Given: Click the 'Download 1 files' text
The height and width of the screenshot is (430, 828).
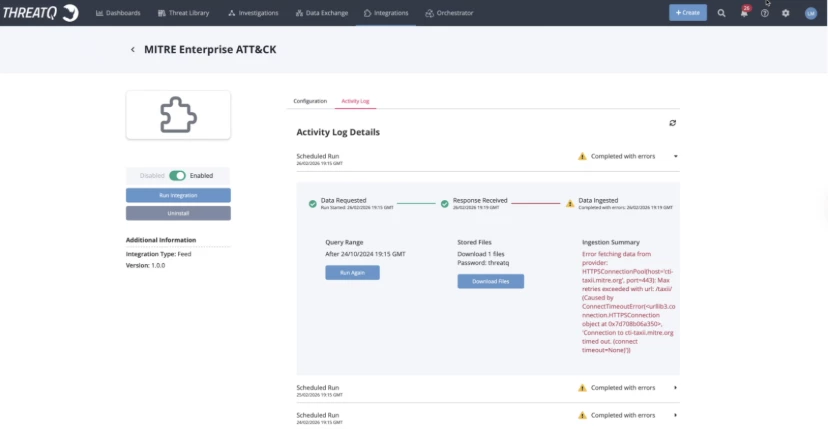Looking at the screenshot, I should [481, 254].
